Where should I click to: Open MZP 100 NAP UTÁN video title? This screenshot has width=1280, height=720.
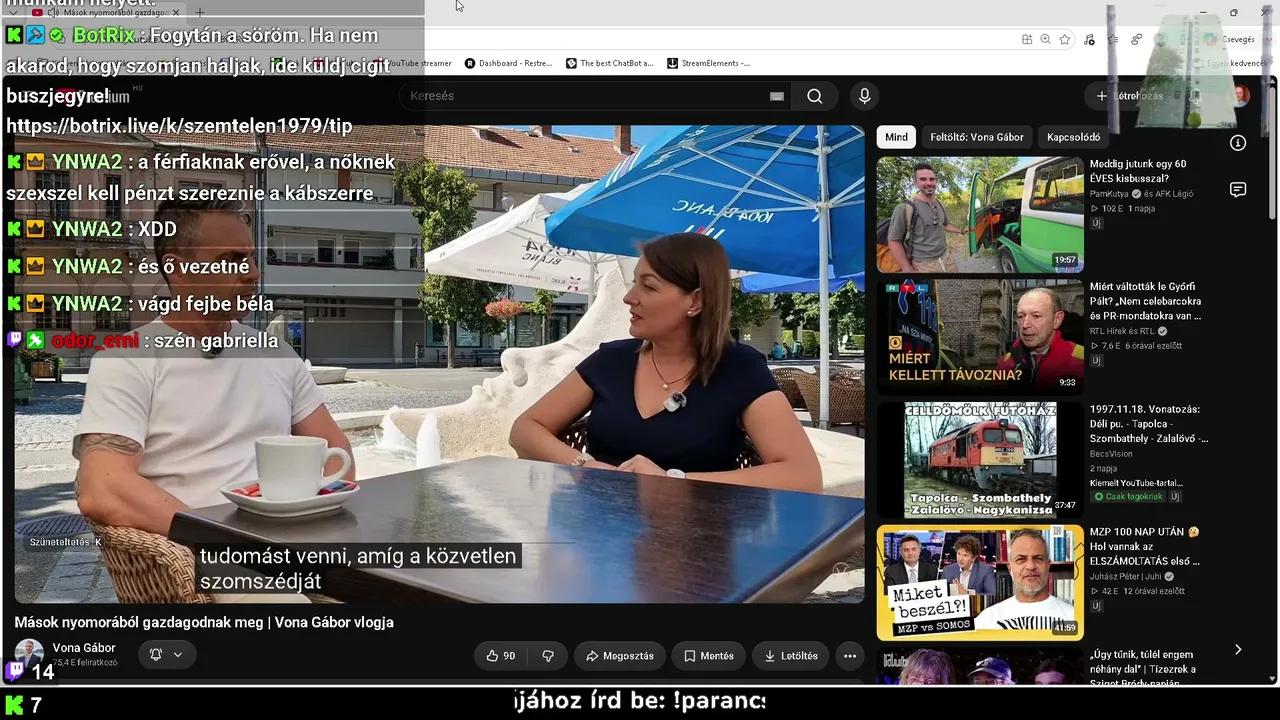pyautogui.click(x=1145, y=546)
